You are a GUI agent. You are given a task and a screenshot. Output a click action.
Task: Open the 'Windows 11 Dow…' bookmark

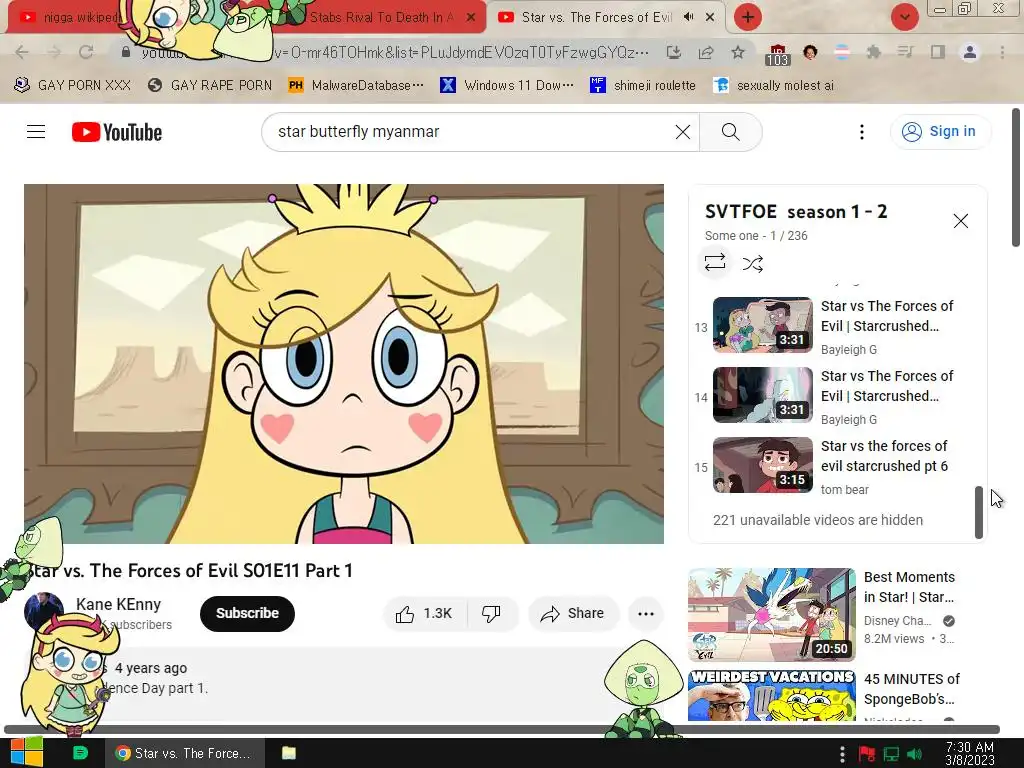coord(507,86)
